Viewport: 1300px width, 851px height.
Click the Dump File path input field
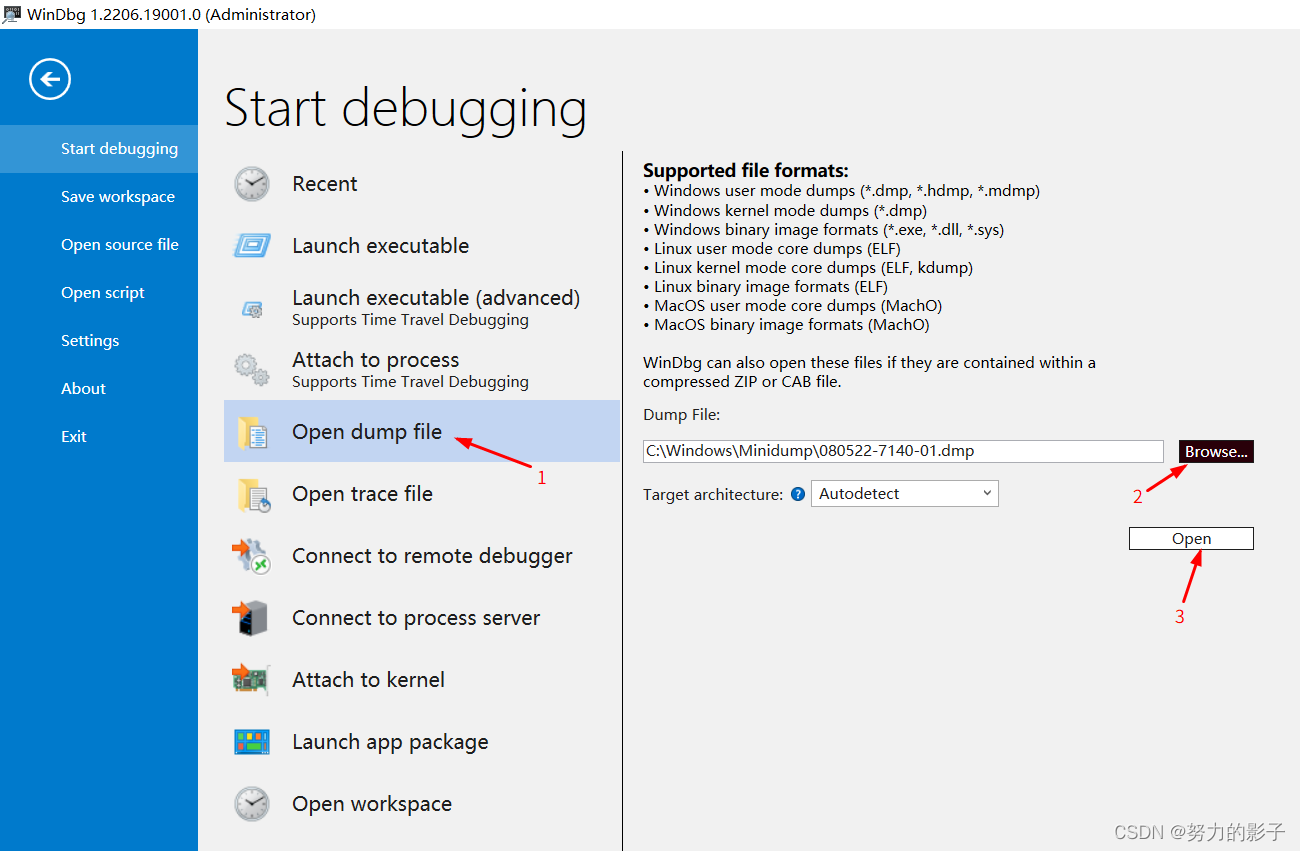(x=903, y=452)
